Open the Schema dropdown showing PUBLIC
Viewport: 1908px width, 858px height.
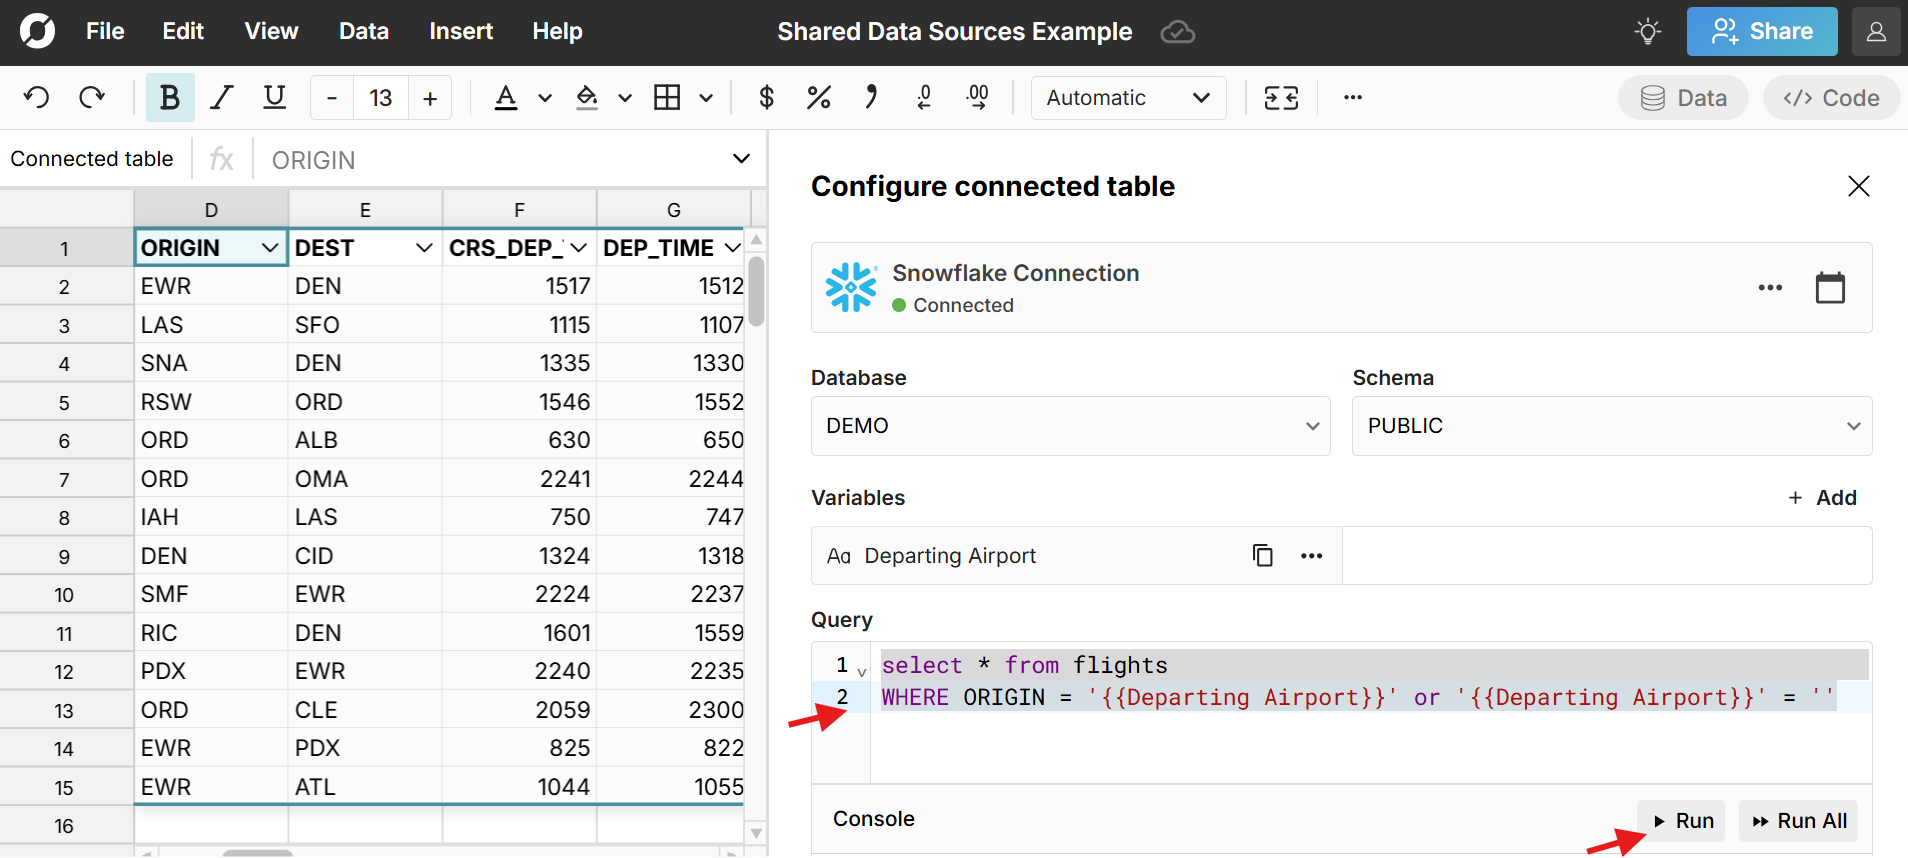(1611, 426)
